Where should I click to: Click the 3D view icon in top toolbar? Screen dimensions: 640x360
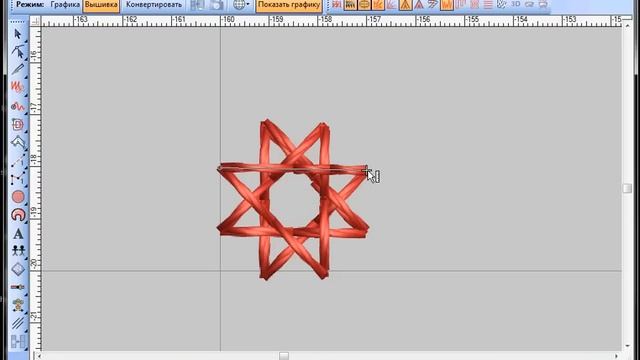516,4
